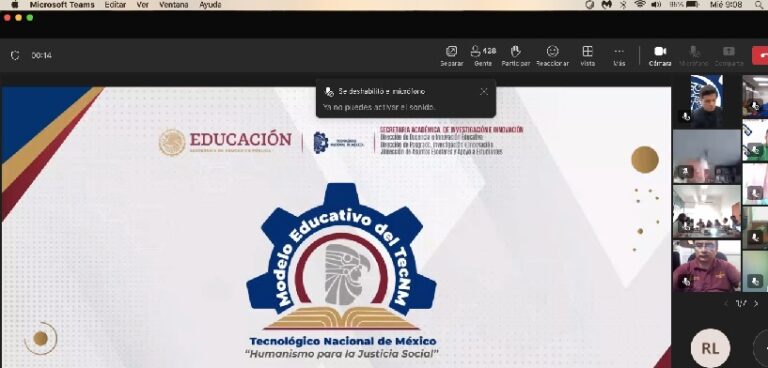Hang up with the red leave button
Viewport: 768px width, 368px height.
[x=760, y=55]
